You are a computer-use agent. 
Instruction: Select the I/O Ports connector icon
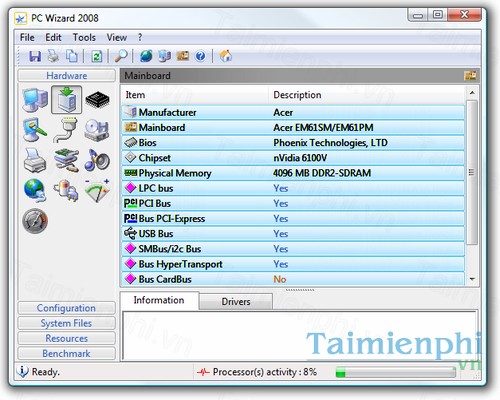pos(65,130)
